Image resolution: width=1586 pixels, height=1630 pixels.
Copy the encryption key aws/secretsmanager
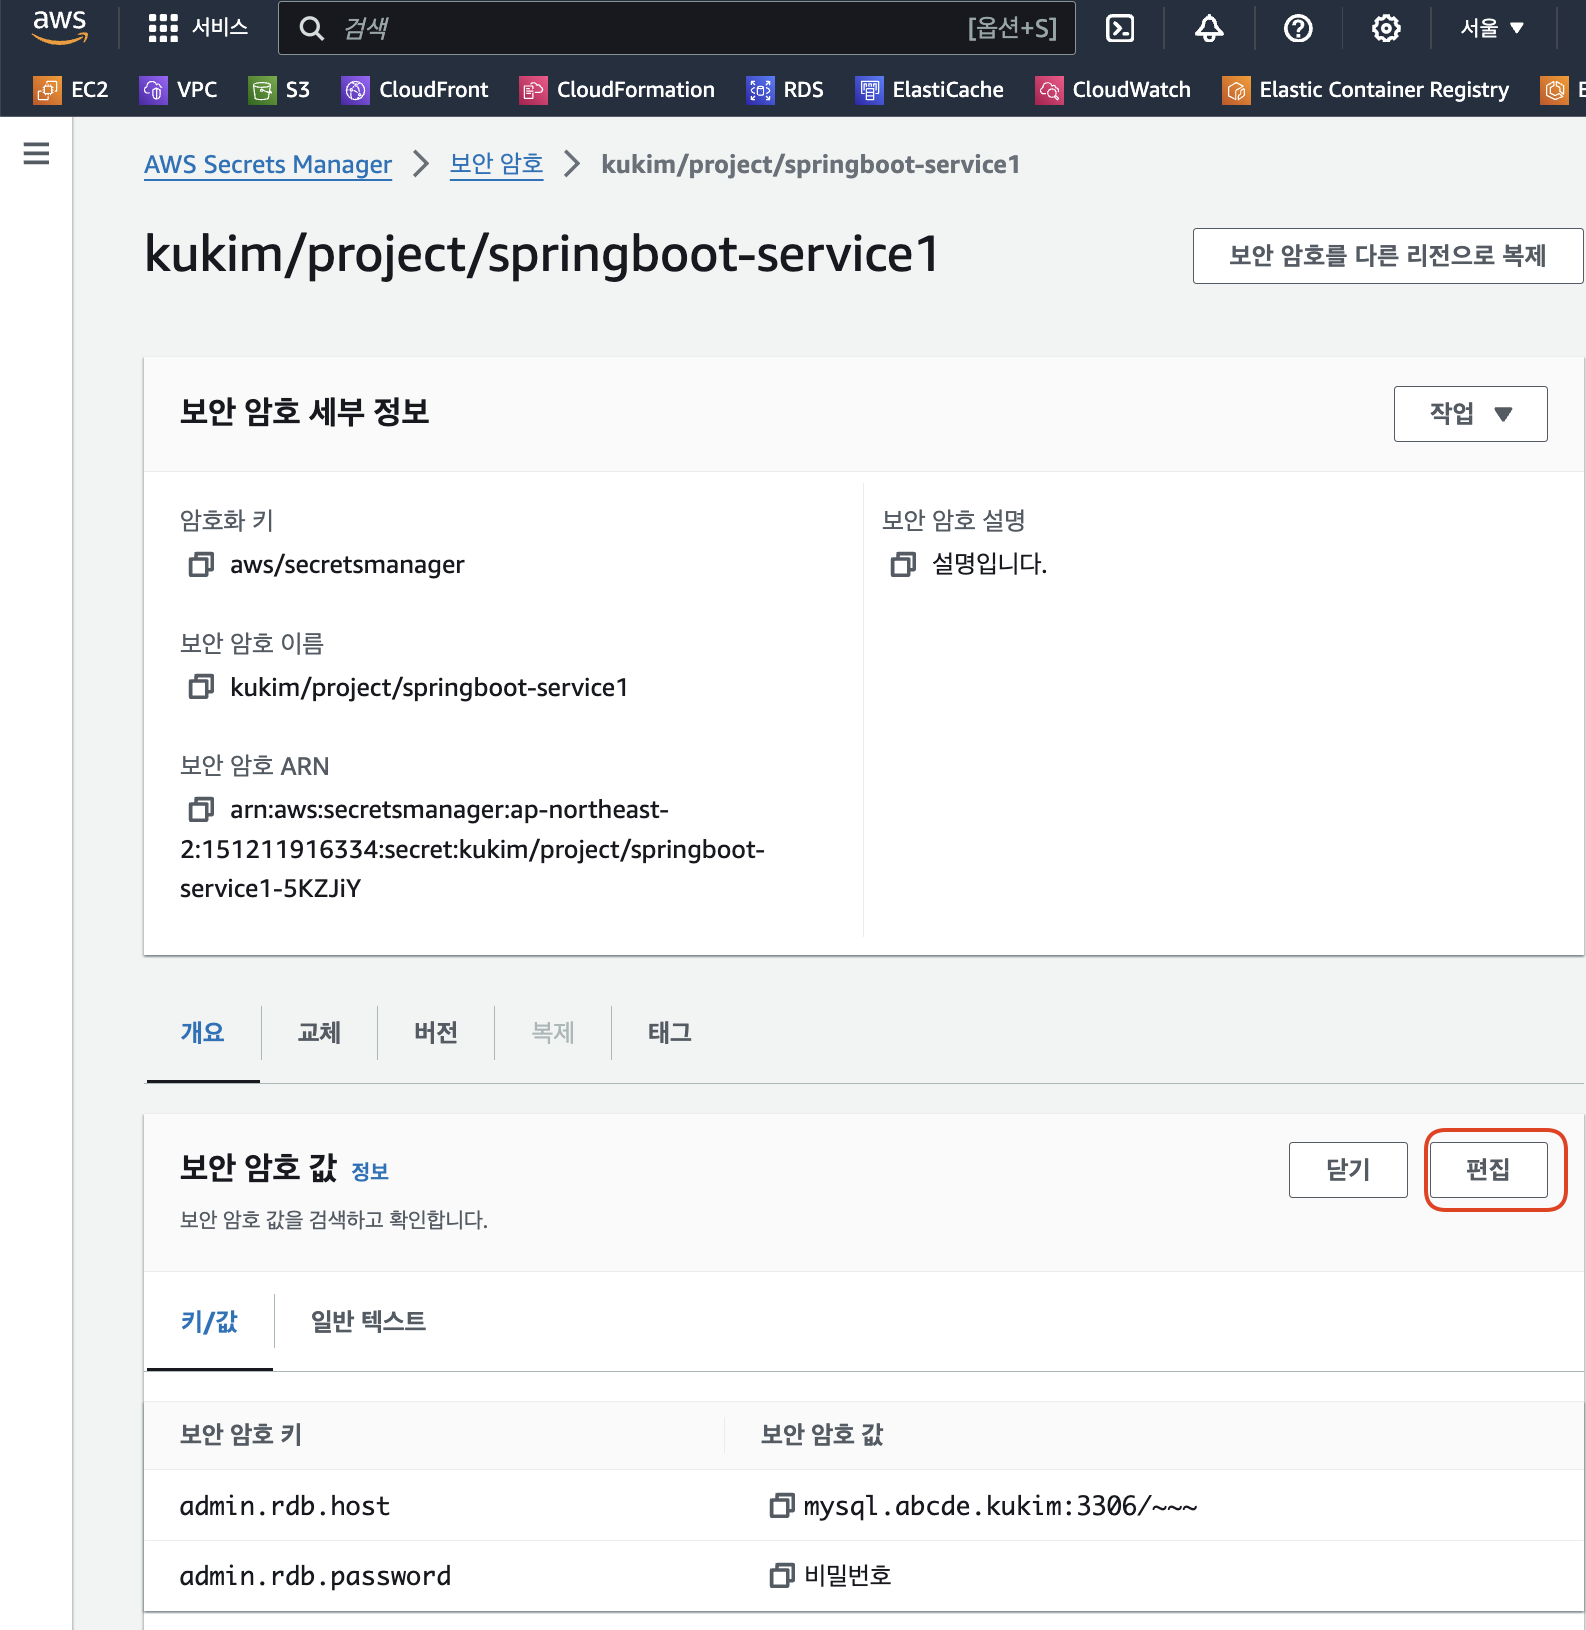[x=201, y=565]
